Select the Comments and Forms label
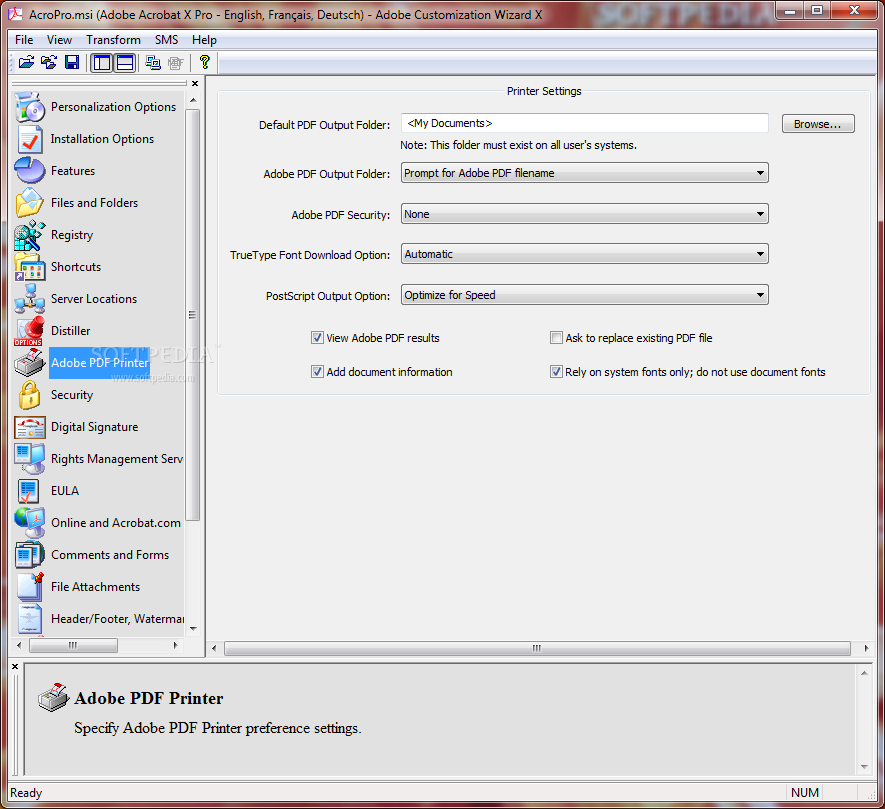 pyautogui.click(x=110, y=555)
